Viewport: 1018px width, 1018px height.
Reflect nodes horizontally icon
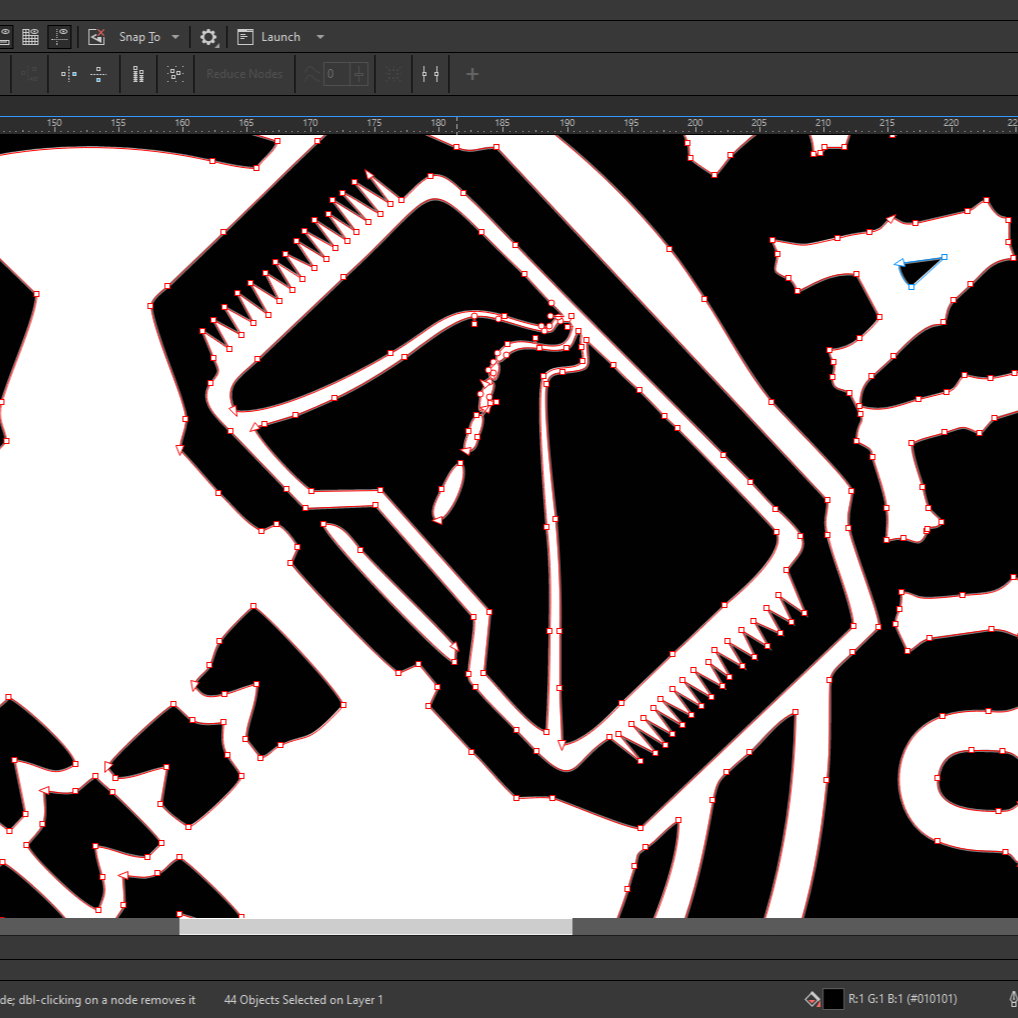68,74
